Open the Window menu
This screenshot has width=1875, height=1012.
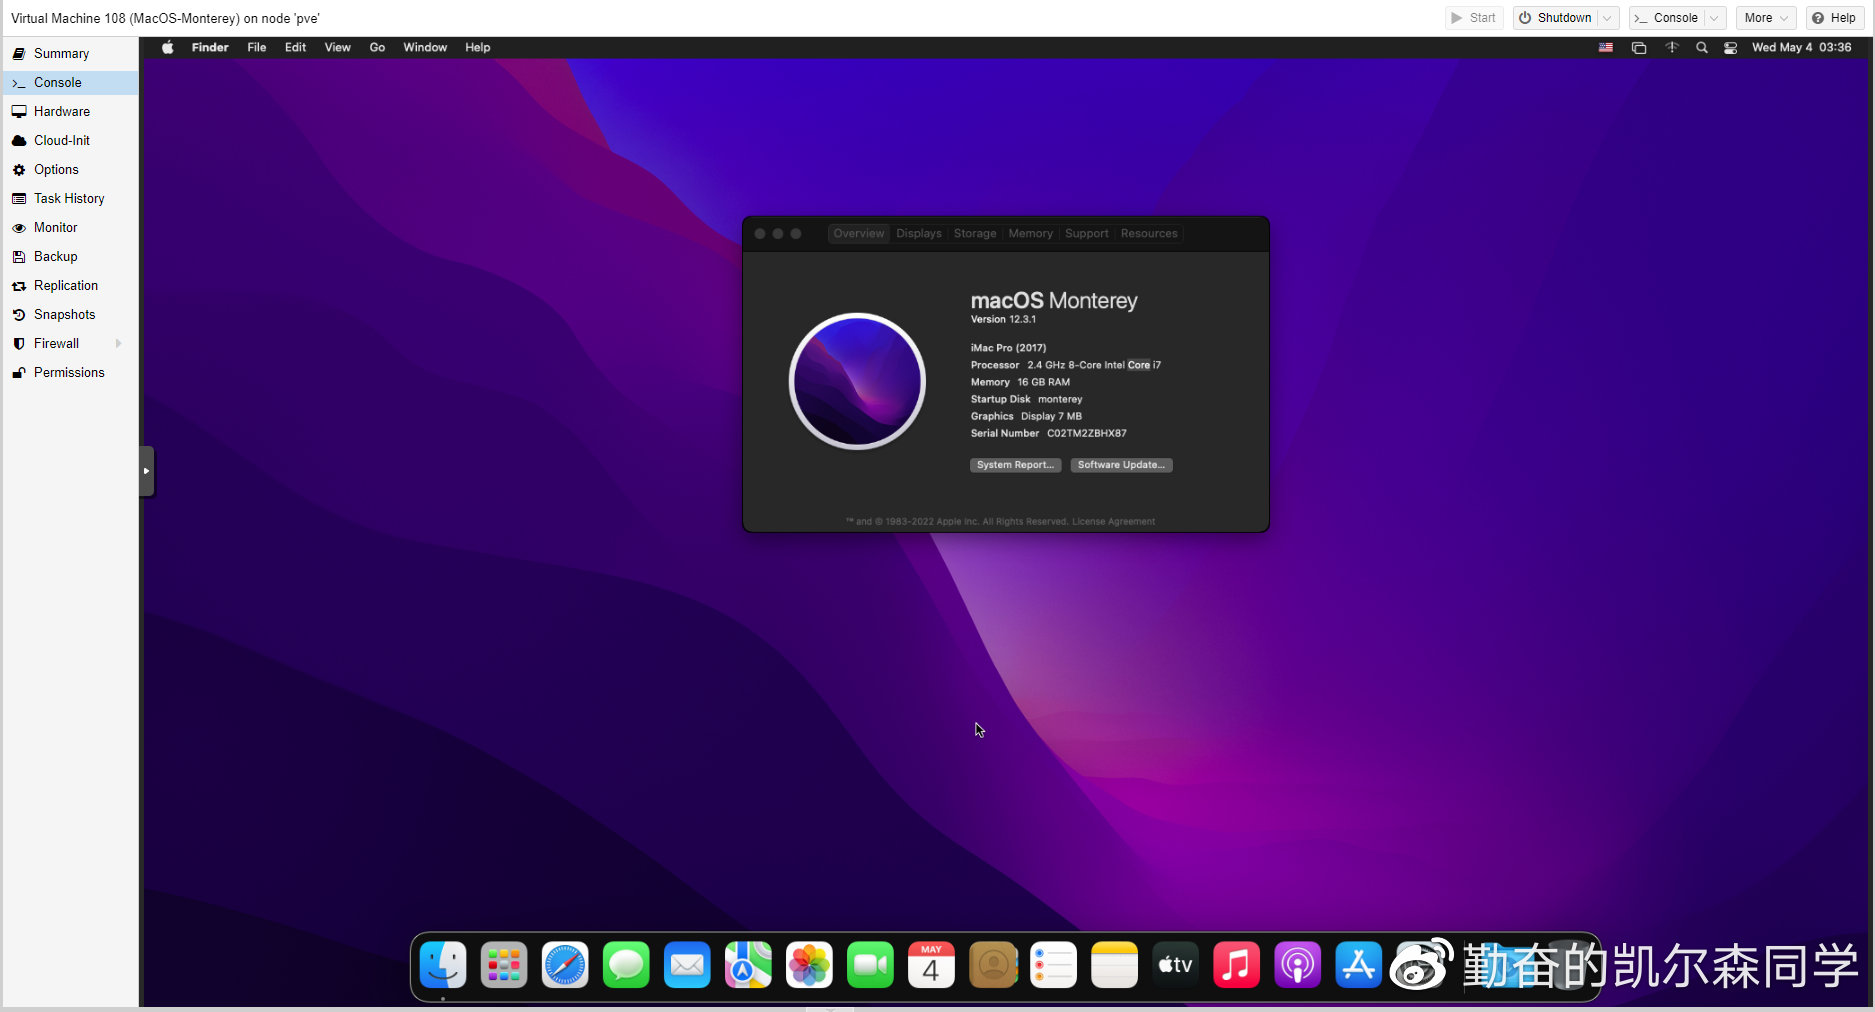click(425, 47)
